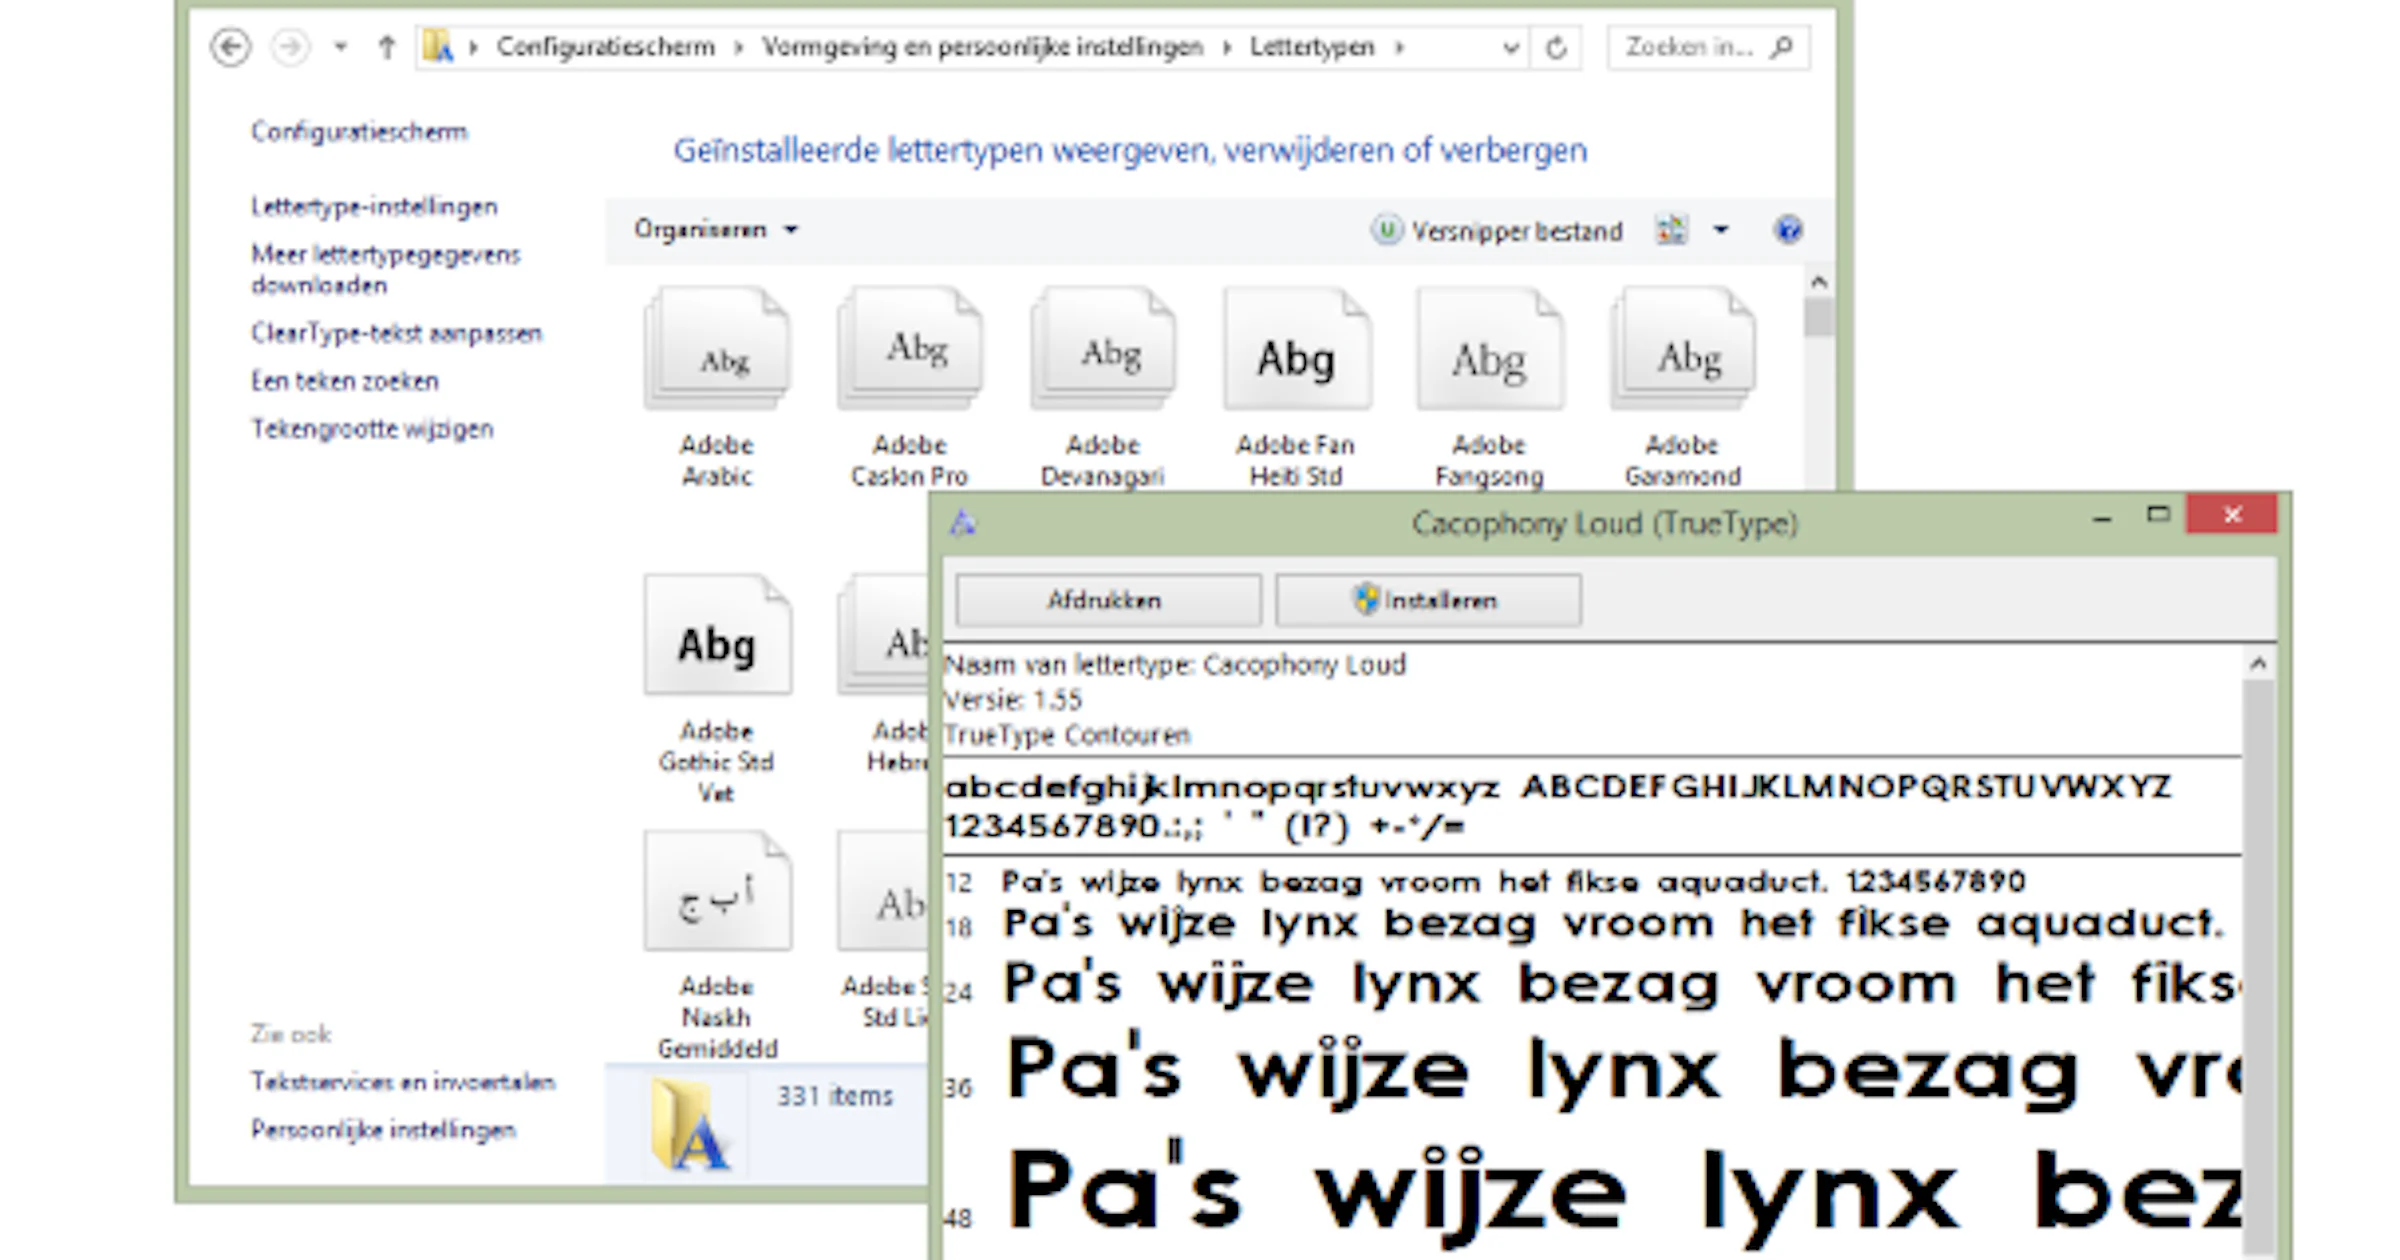Open Tekstservices en invoertalen link
This screenshot has height=1260, width=2400.
click(403, 1081)
